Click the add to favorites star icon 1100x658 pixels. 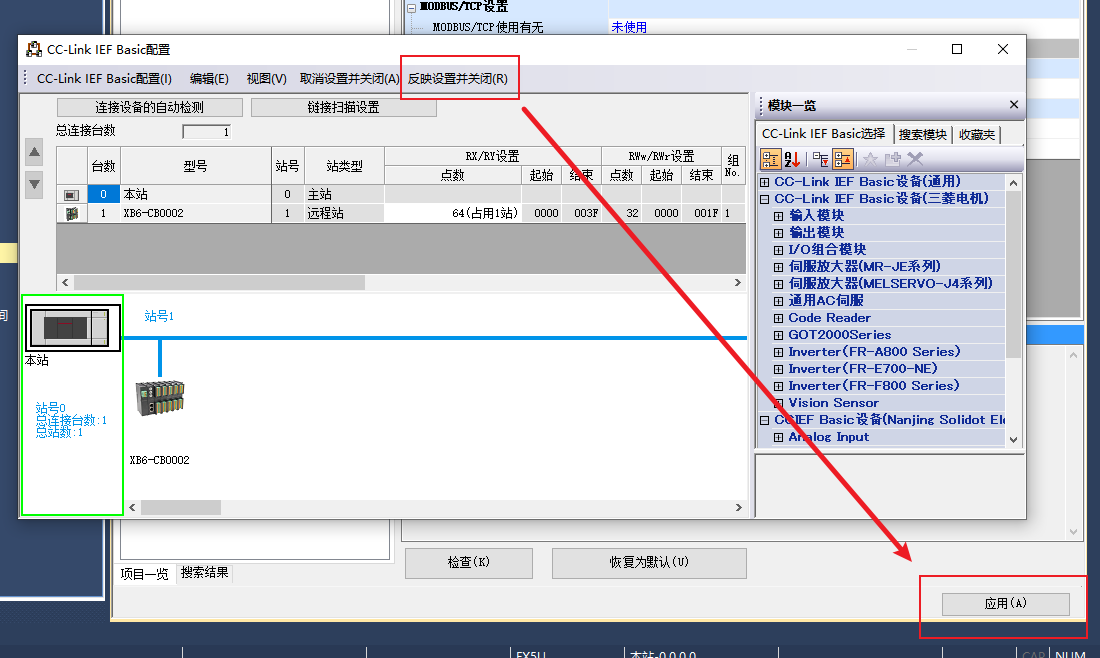870,159
